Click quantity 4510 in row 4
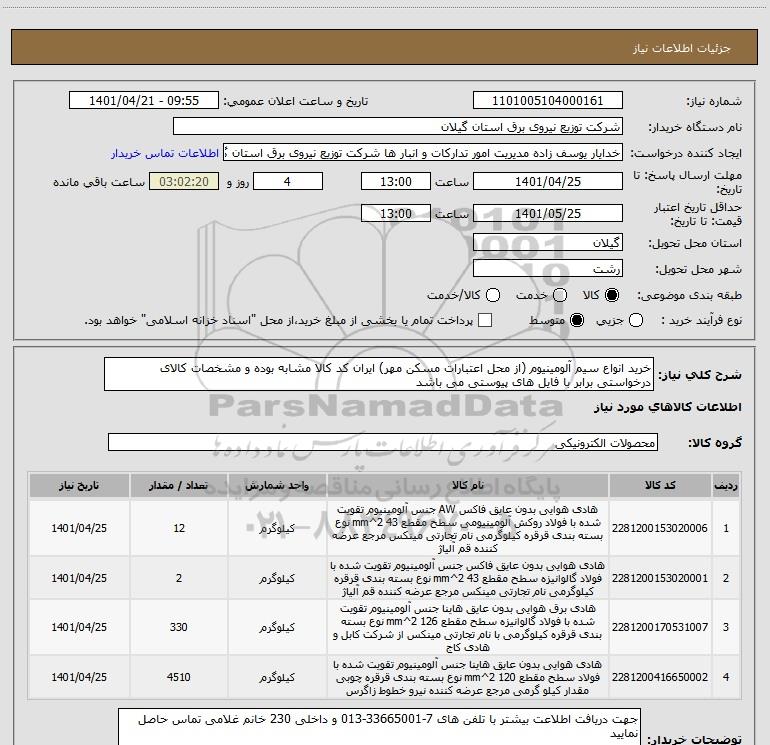Viewport: 770px width, 745px height. [179, 677]
